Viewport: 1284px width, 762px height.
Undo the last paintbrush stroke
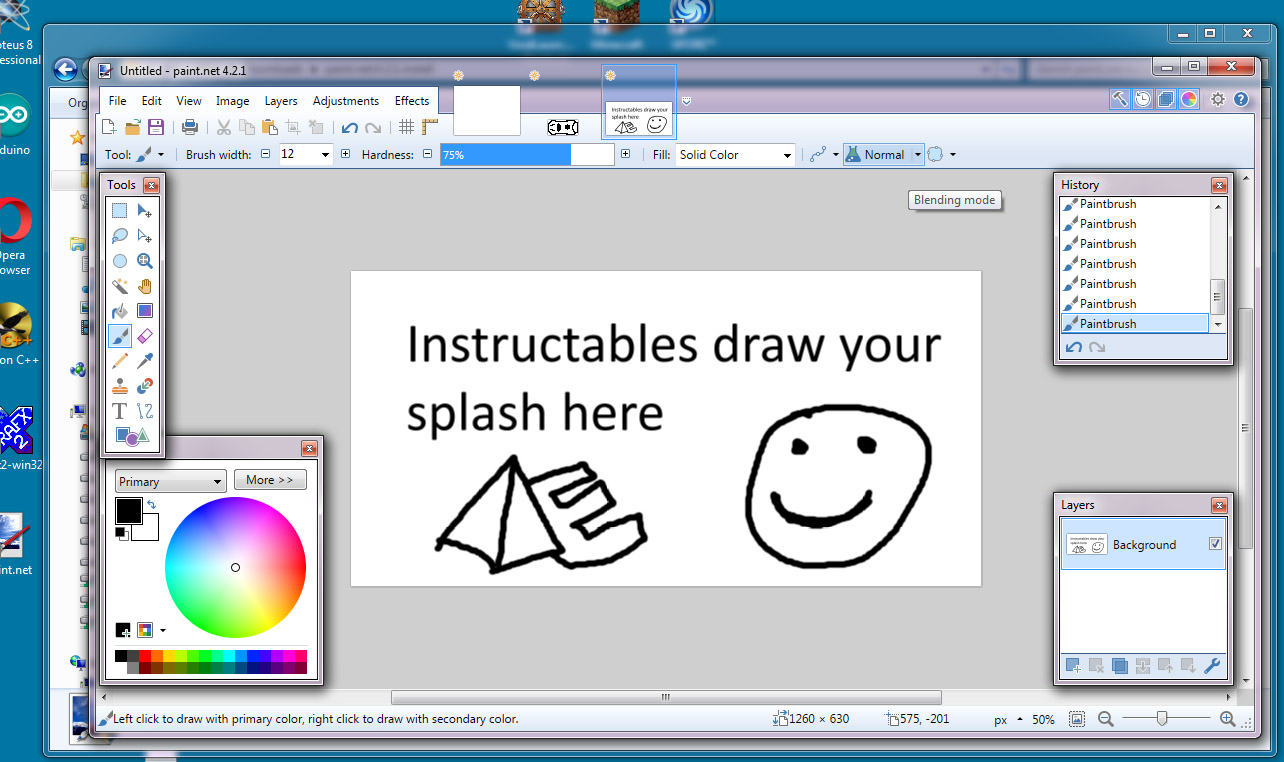coord(350,127)
